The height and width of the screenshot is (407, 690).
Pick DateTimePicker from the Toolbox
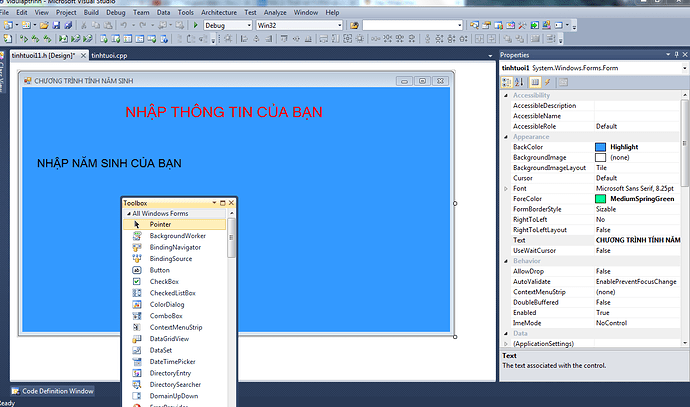pos(172,361)
